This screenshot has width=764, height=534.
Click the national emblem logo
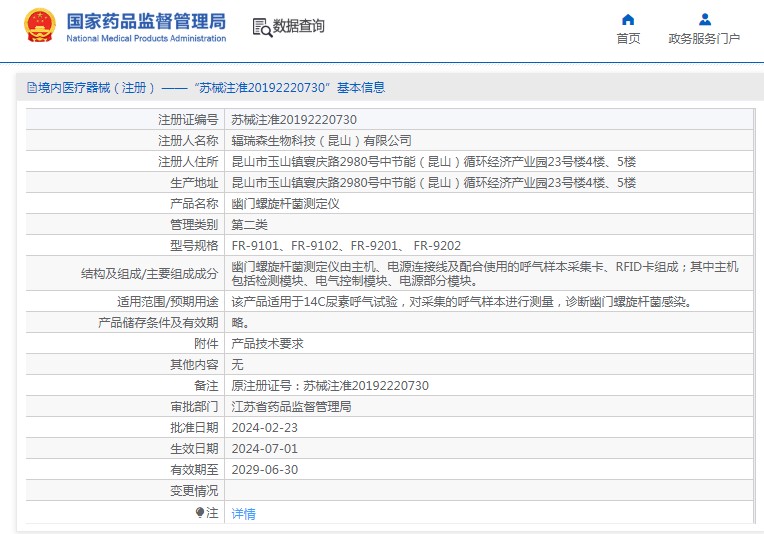(x=40, y=25)
